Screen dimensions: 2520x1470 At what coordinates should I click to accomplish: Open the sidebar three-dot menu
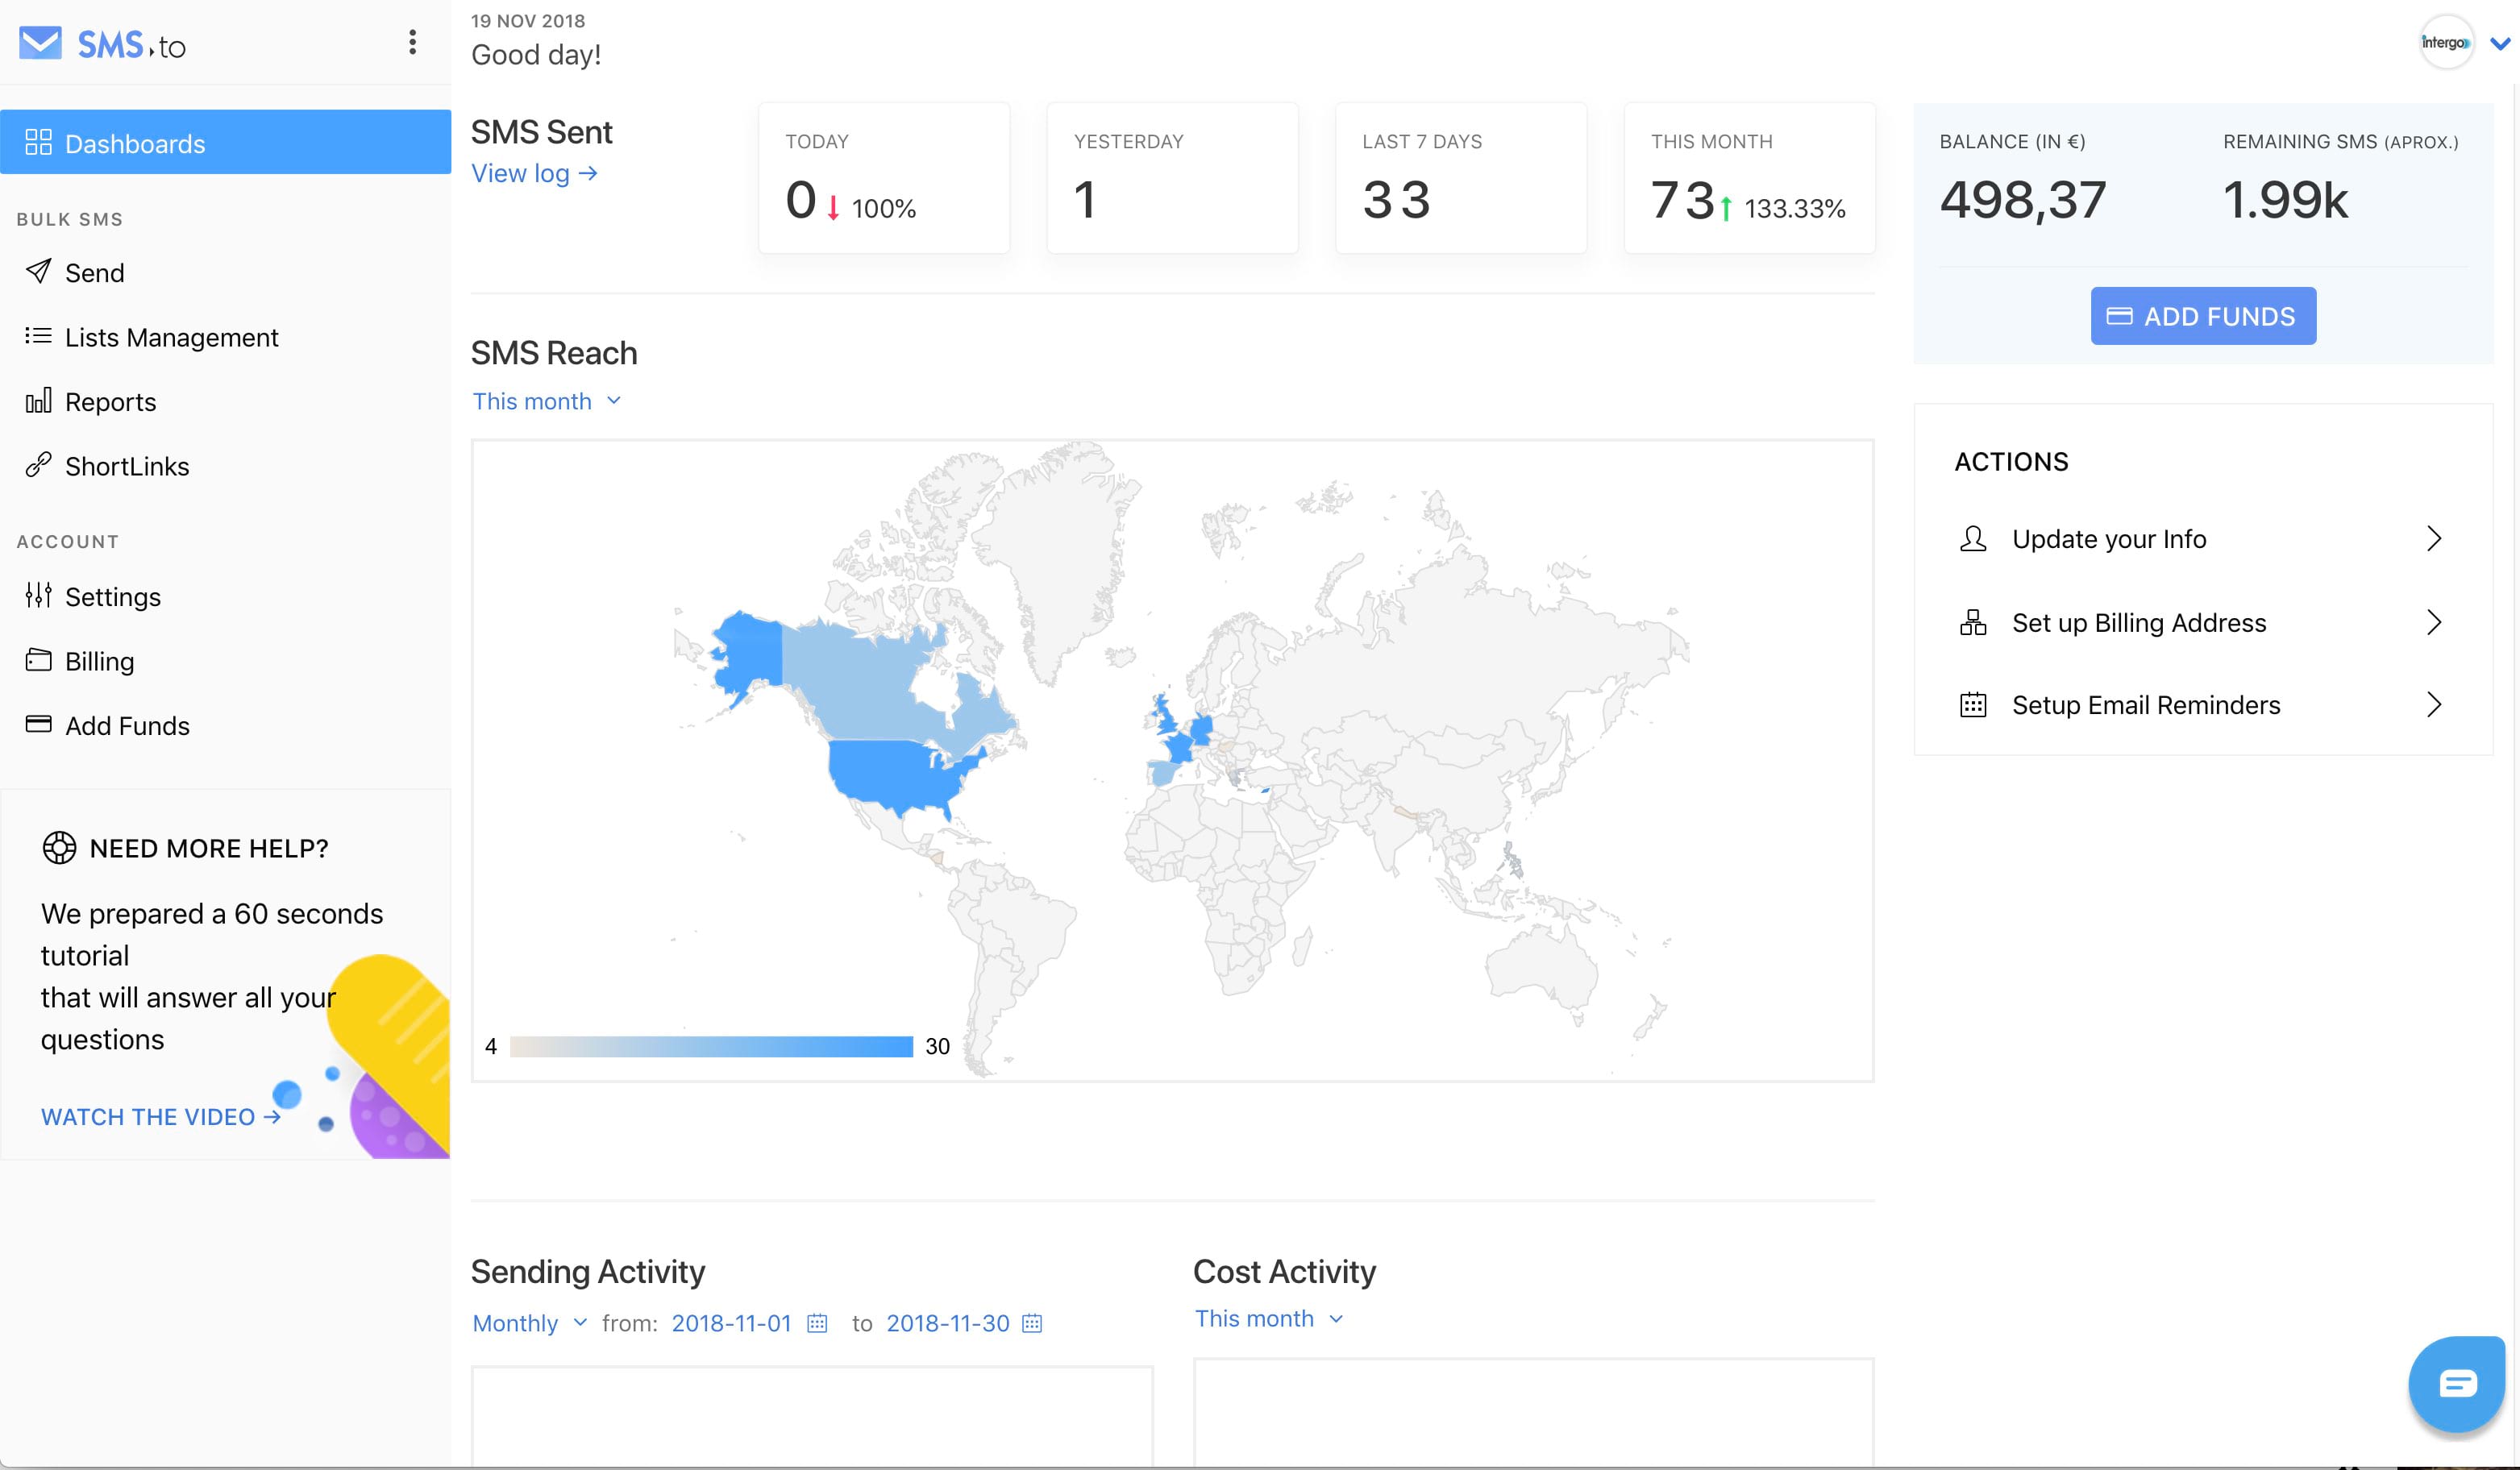click(412, 42)
